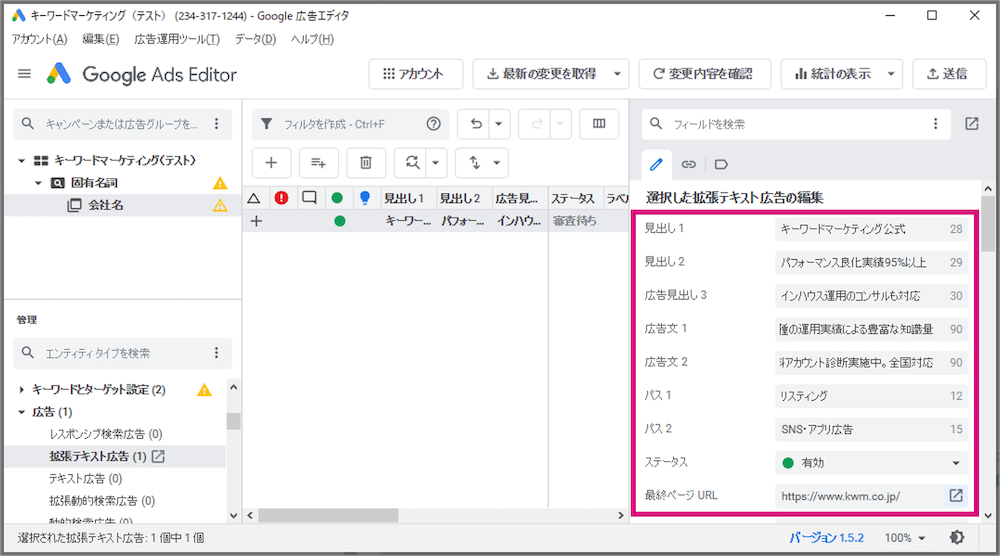Expand the undo history dropdown
Viewport: 1000px width, 556px height.
click(499, 124)
